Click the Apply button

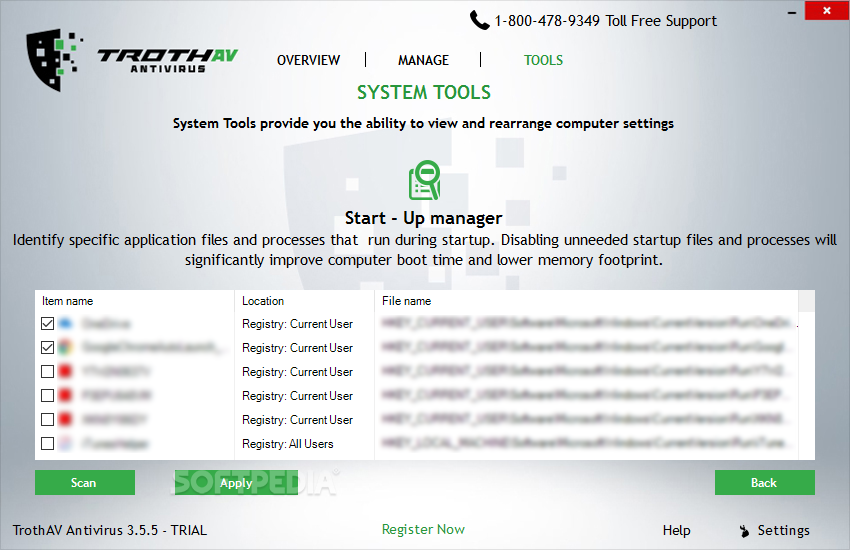236,482
